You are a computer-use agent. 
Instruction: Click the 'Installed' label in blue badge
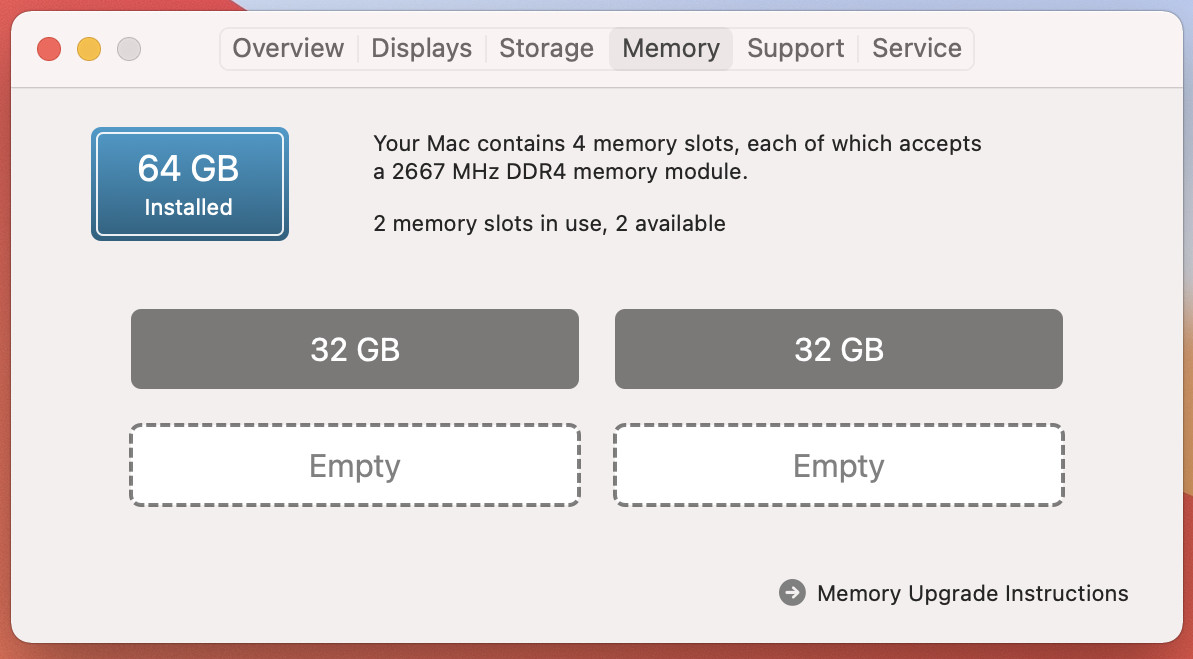point(188,207)
